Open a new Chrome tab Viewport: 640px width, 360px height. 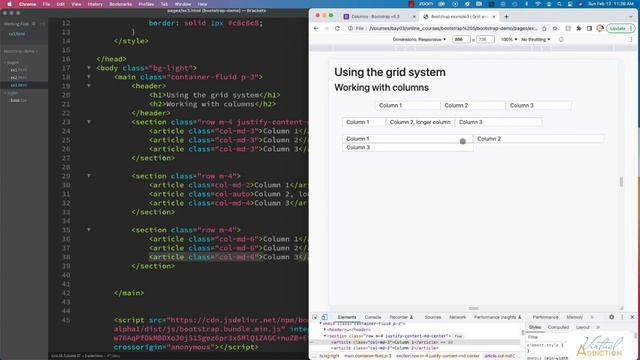[506, 17]
